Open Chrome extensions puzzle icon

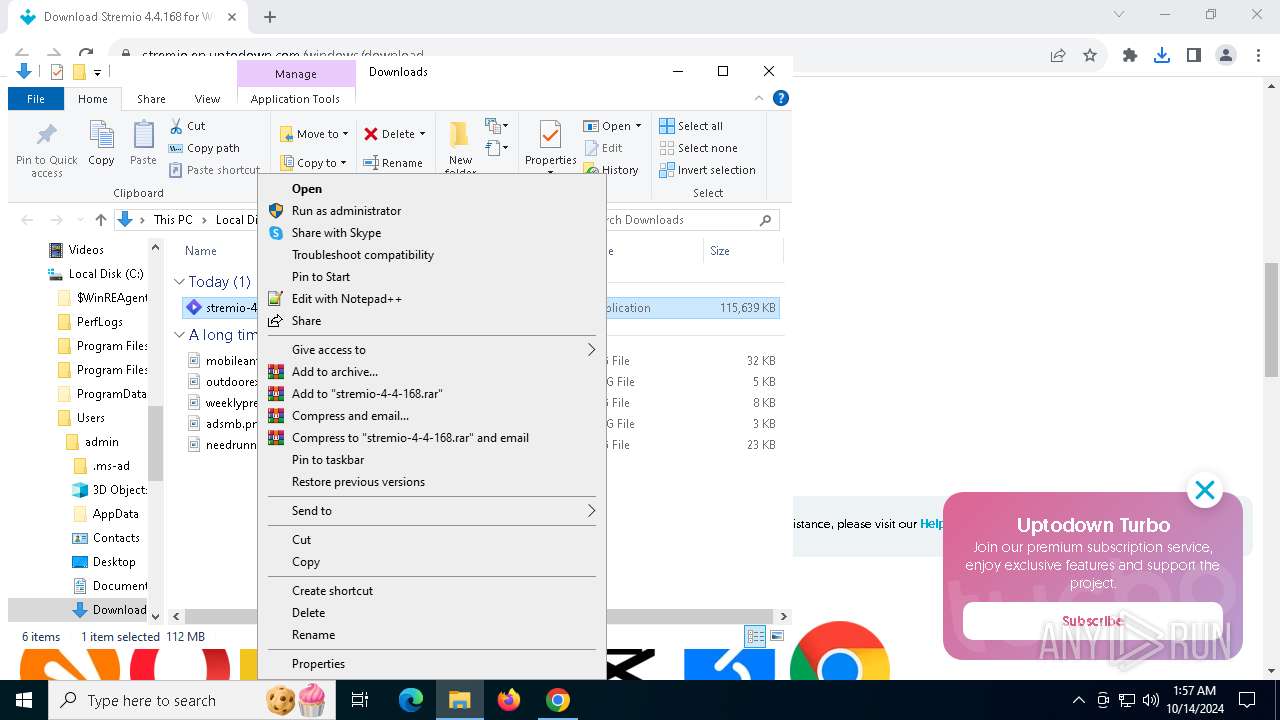pos(1130,56)
